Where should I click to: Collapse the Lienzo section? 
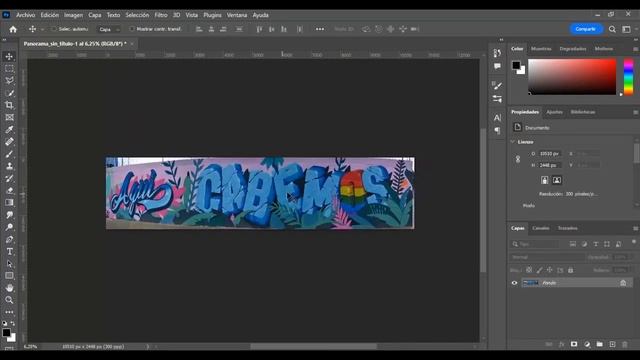tap(513, 142)
